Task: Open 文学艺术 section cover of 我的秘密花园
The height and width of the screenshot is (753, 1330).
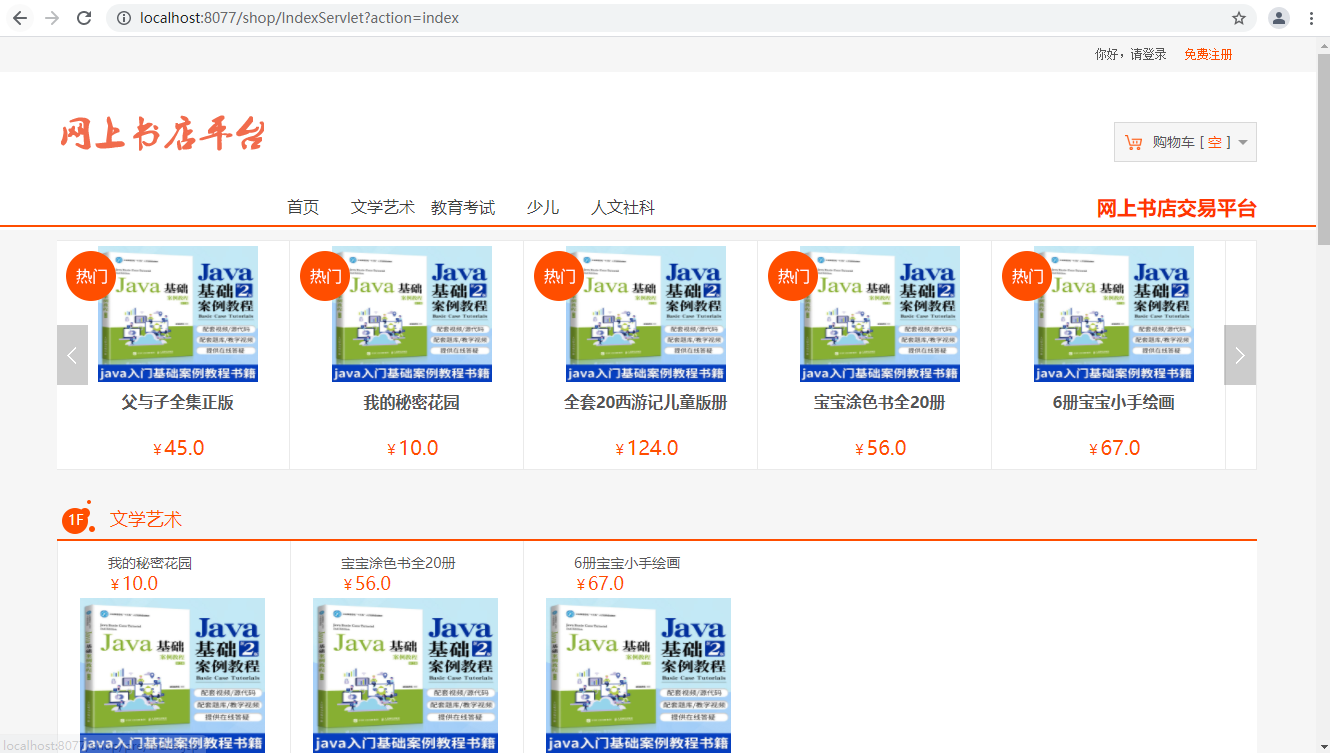Action: coord(172,675)
